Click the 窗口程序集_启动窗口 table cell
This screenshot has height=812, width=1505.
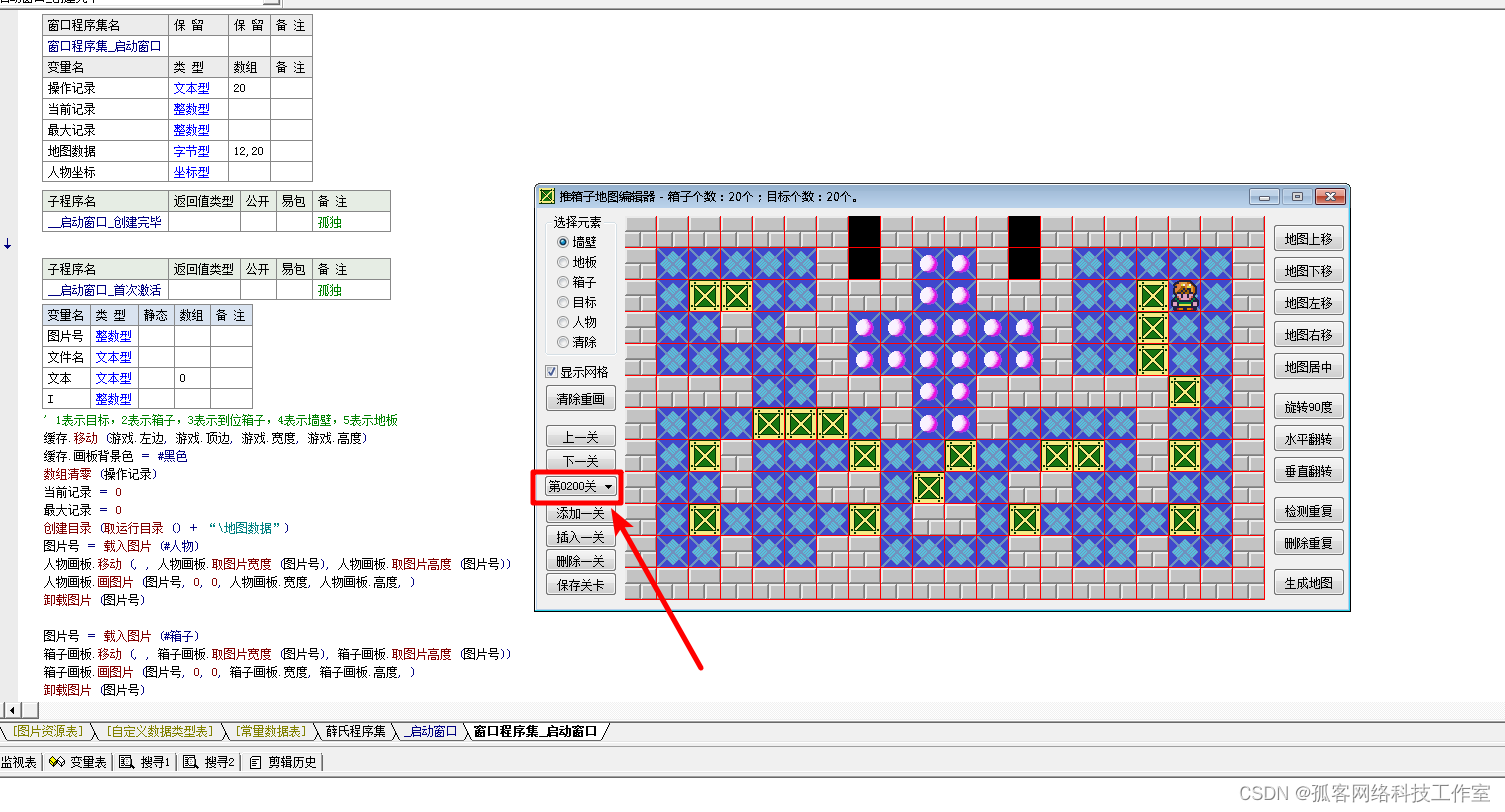(105, 46)
